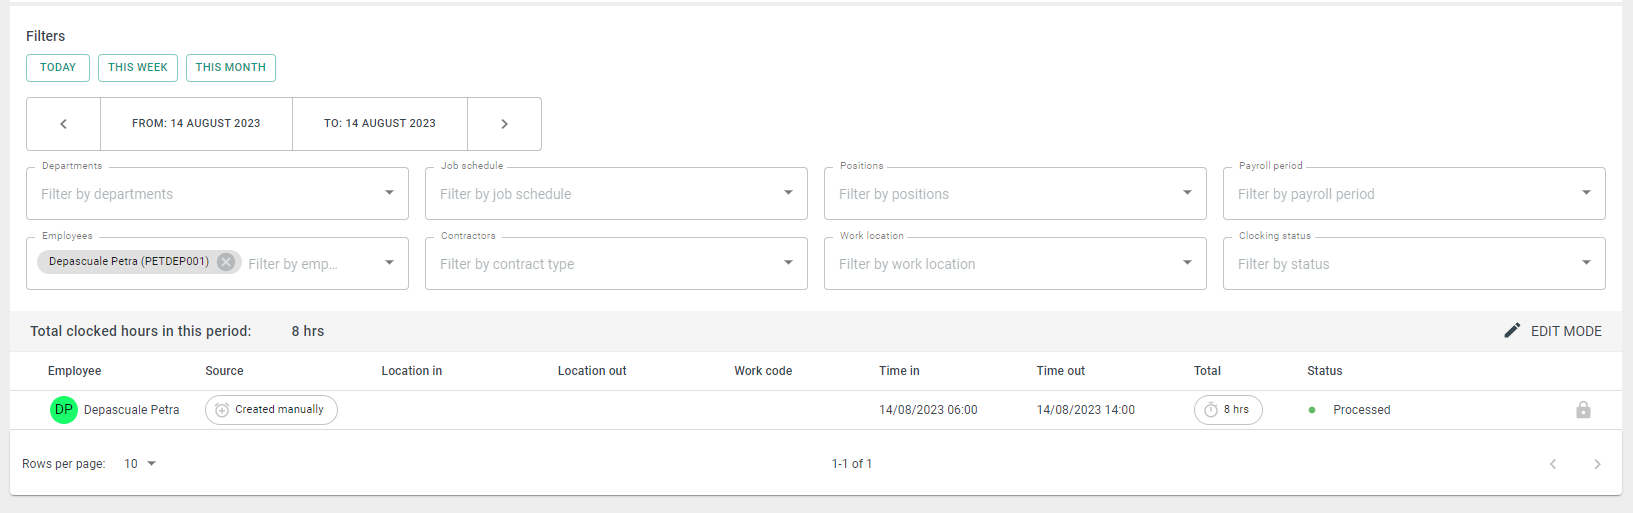The height and width of the screenshot is (513, 1633).
Task: Go to previous date range arrow
Action: pos(63,124)
